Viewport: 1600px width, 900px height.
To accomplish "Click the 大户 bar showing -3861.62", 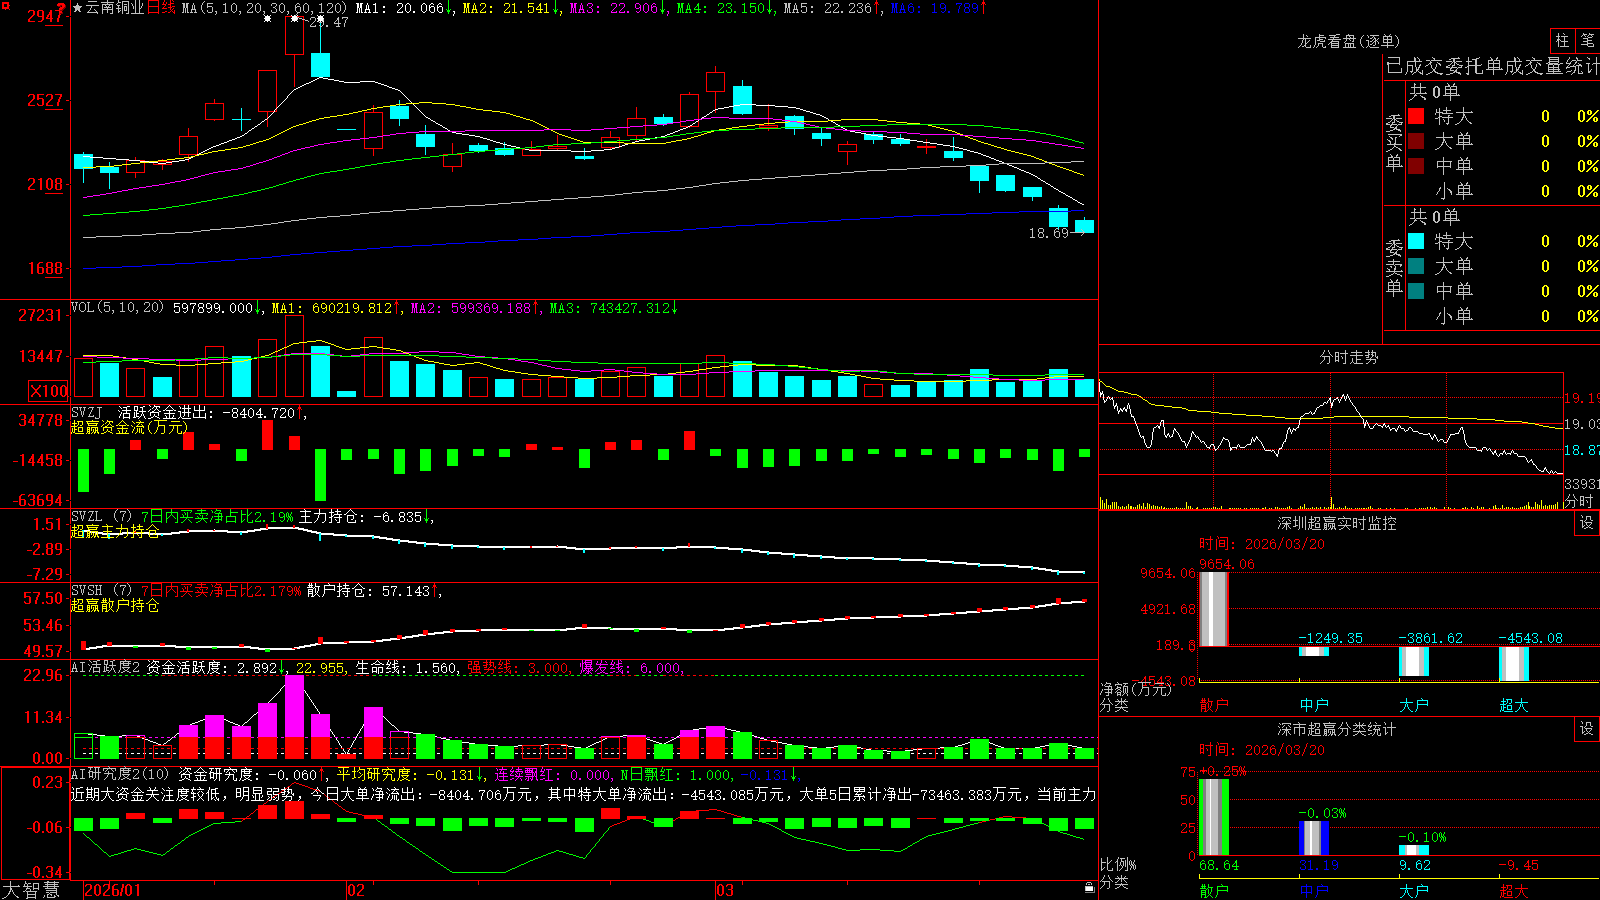I will (x=1414, y=661).
